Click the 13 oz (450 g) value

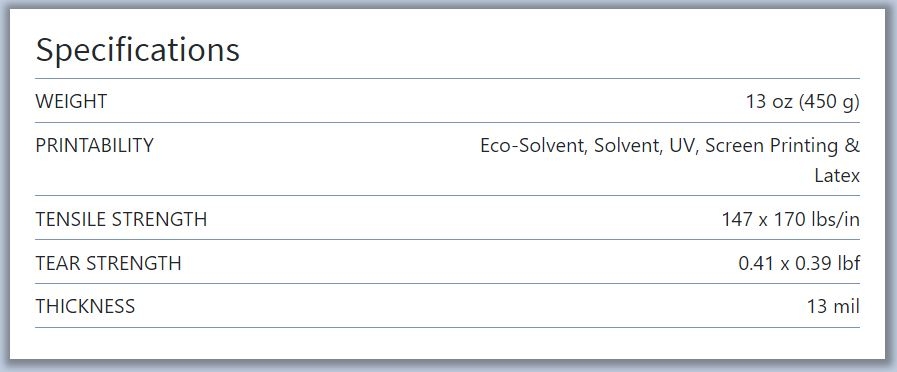click(x=803, y=102)
